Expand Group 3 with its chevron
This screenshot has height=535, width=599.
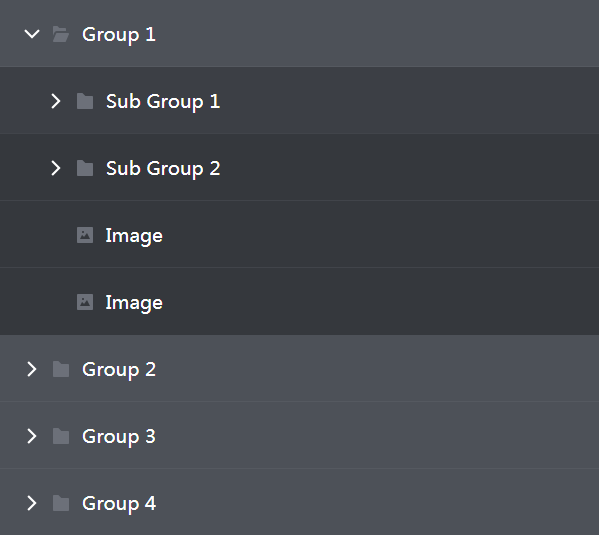tap(32, 436)
